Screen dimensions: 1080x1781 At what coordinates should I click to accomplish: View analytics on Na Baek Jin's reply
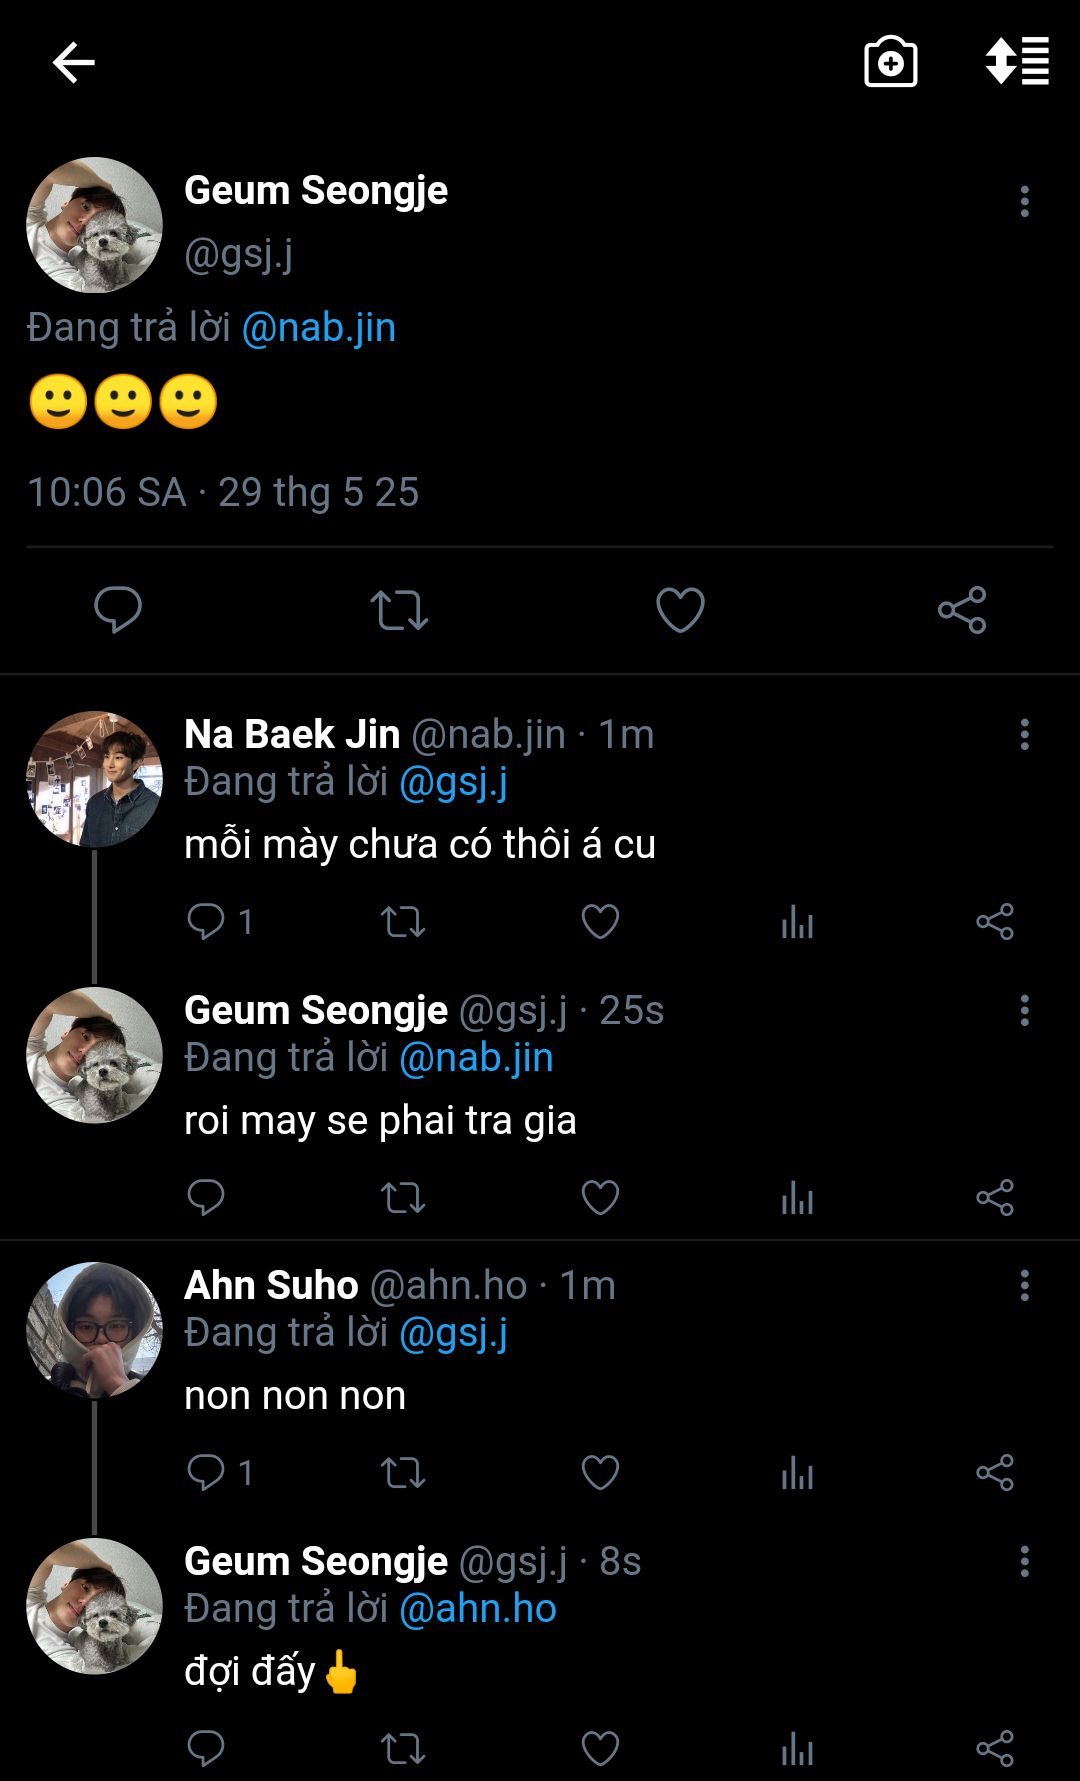tap(797, 921)
